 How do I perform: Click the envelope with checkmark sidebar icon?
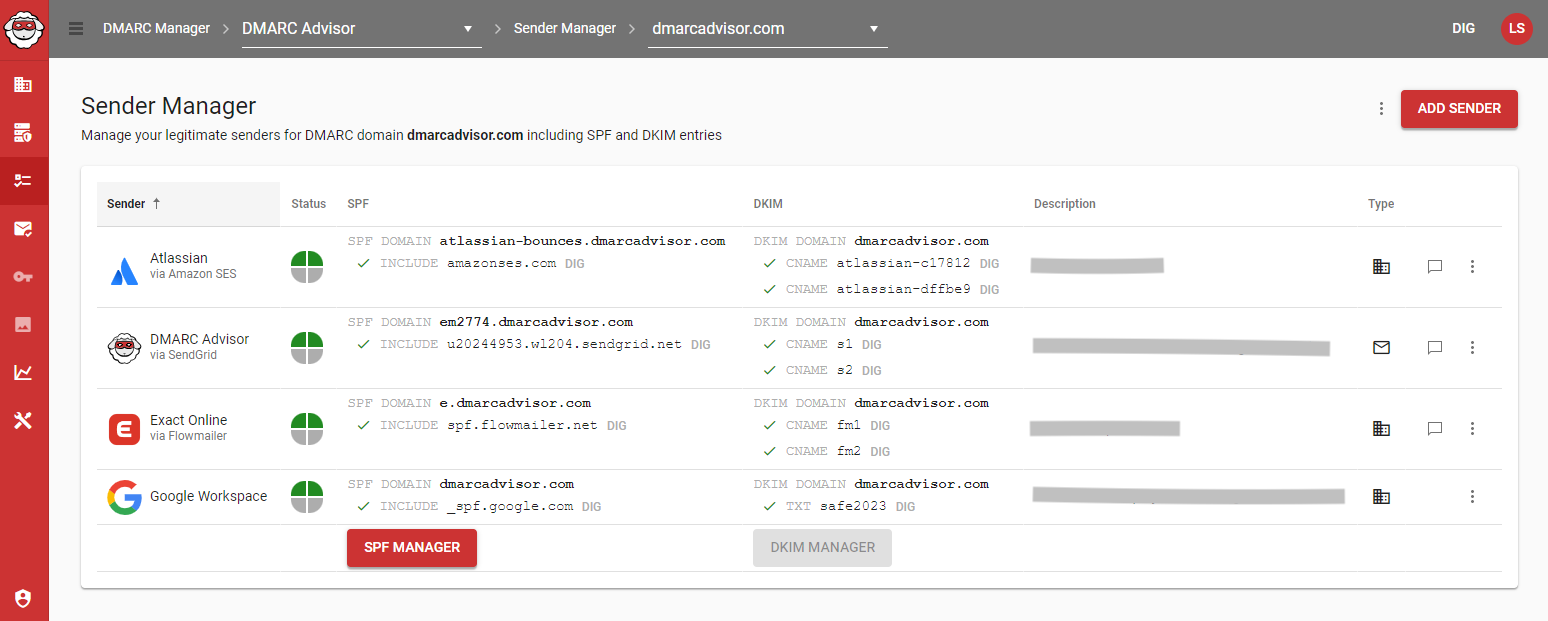click(x=24, y=229)
